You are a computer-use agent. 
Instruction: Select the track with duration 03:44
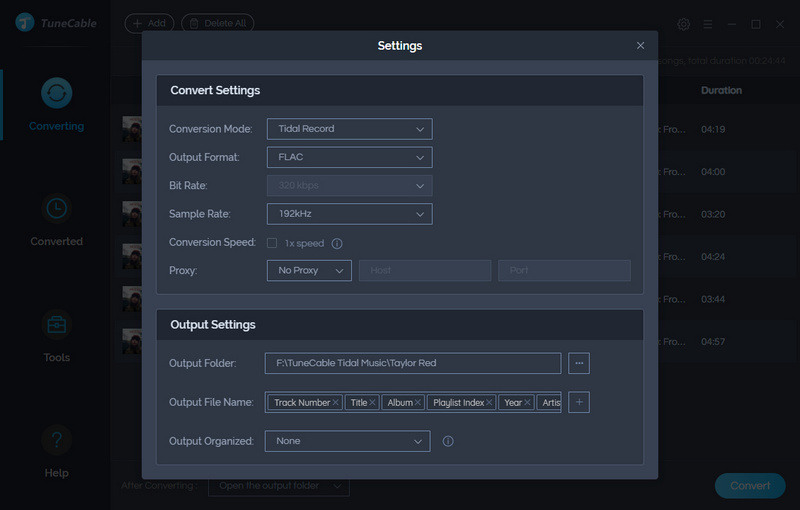pos(713,299)
